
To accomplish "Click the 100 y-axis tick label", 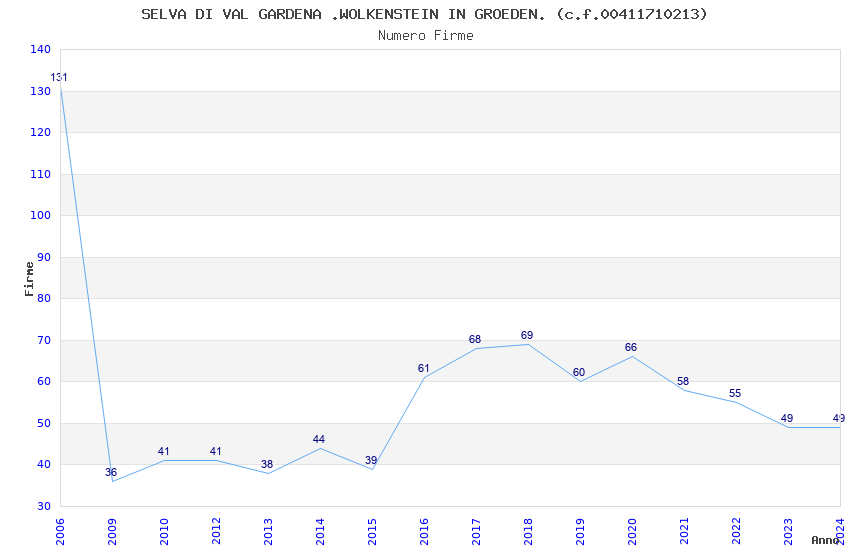I will pos(41,215).
